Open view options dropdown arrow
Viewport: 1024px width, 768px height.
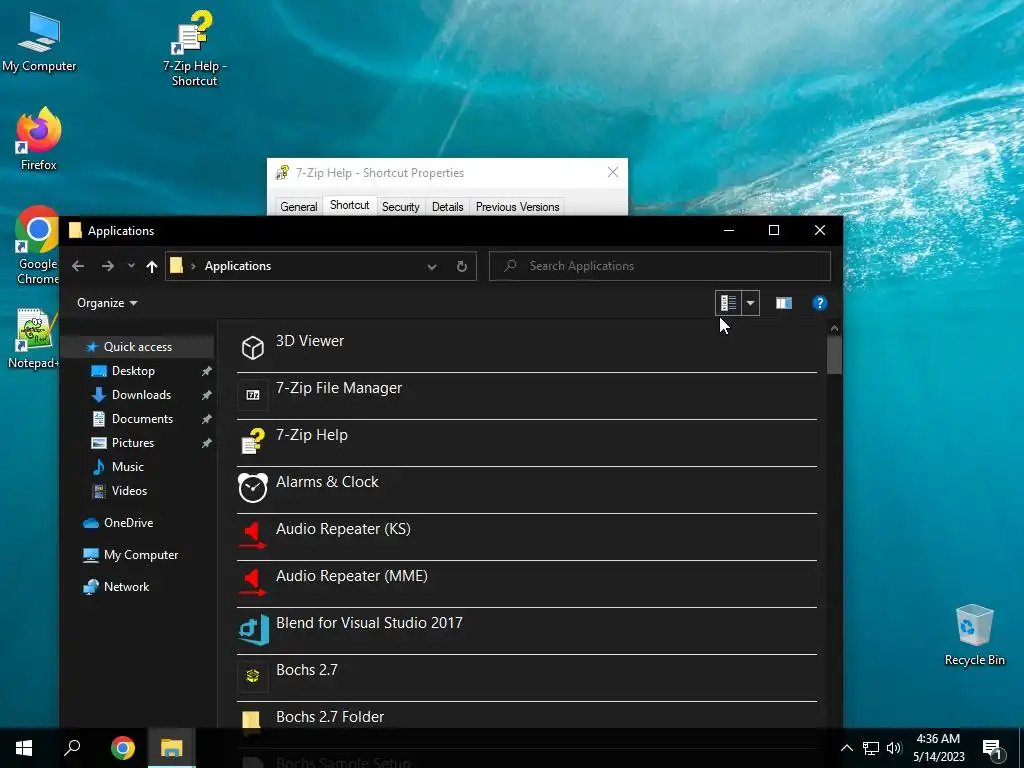click(750, 303)
